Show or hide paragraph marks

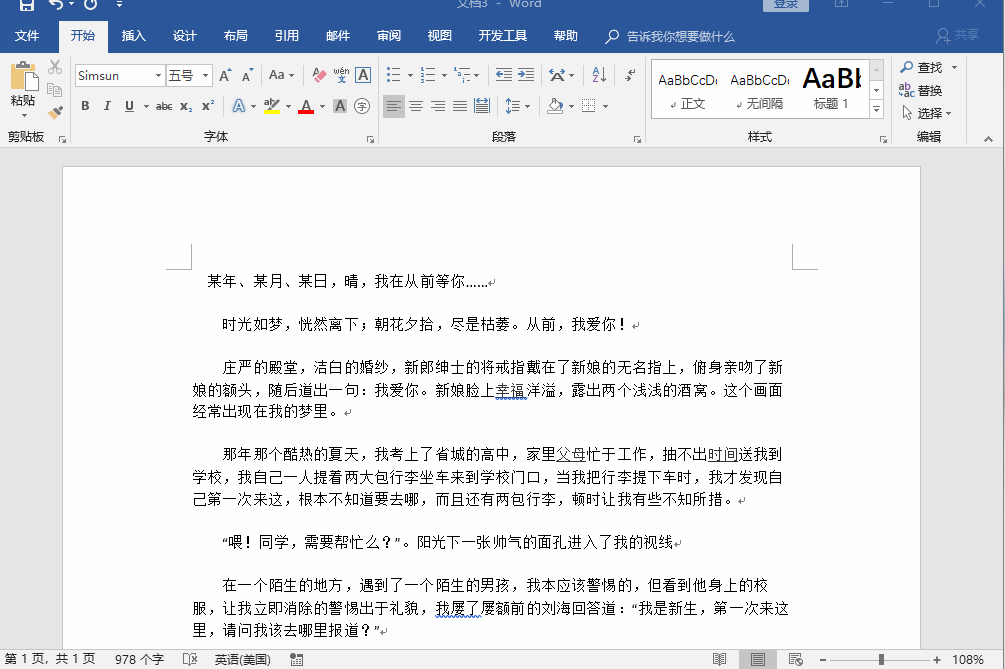pyautogui.click(x=631, y=75)
